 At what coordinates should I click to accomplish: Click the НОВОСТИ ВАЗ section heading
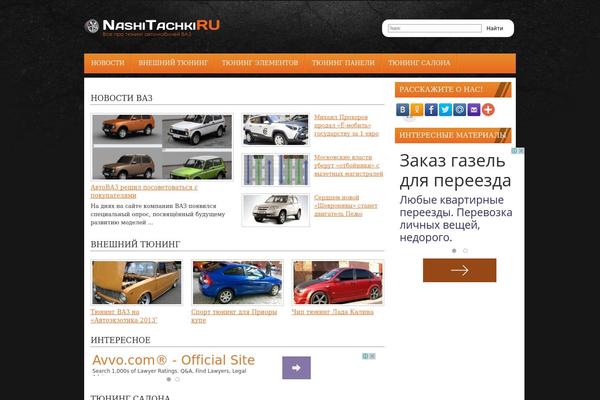[x=122, y=98]
